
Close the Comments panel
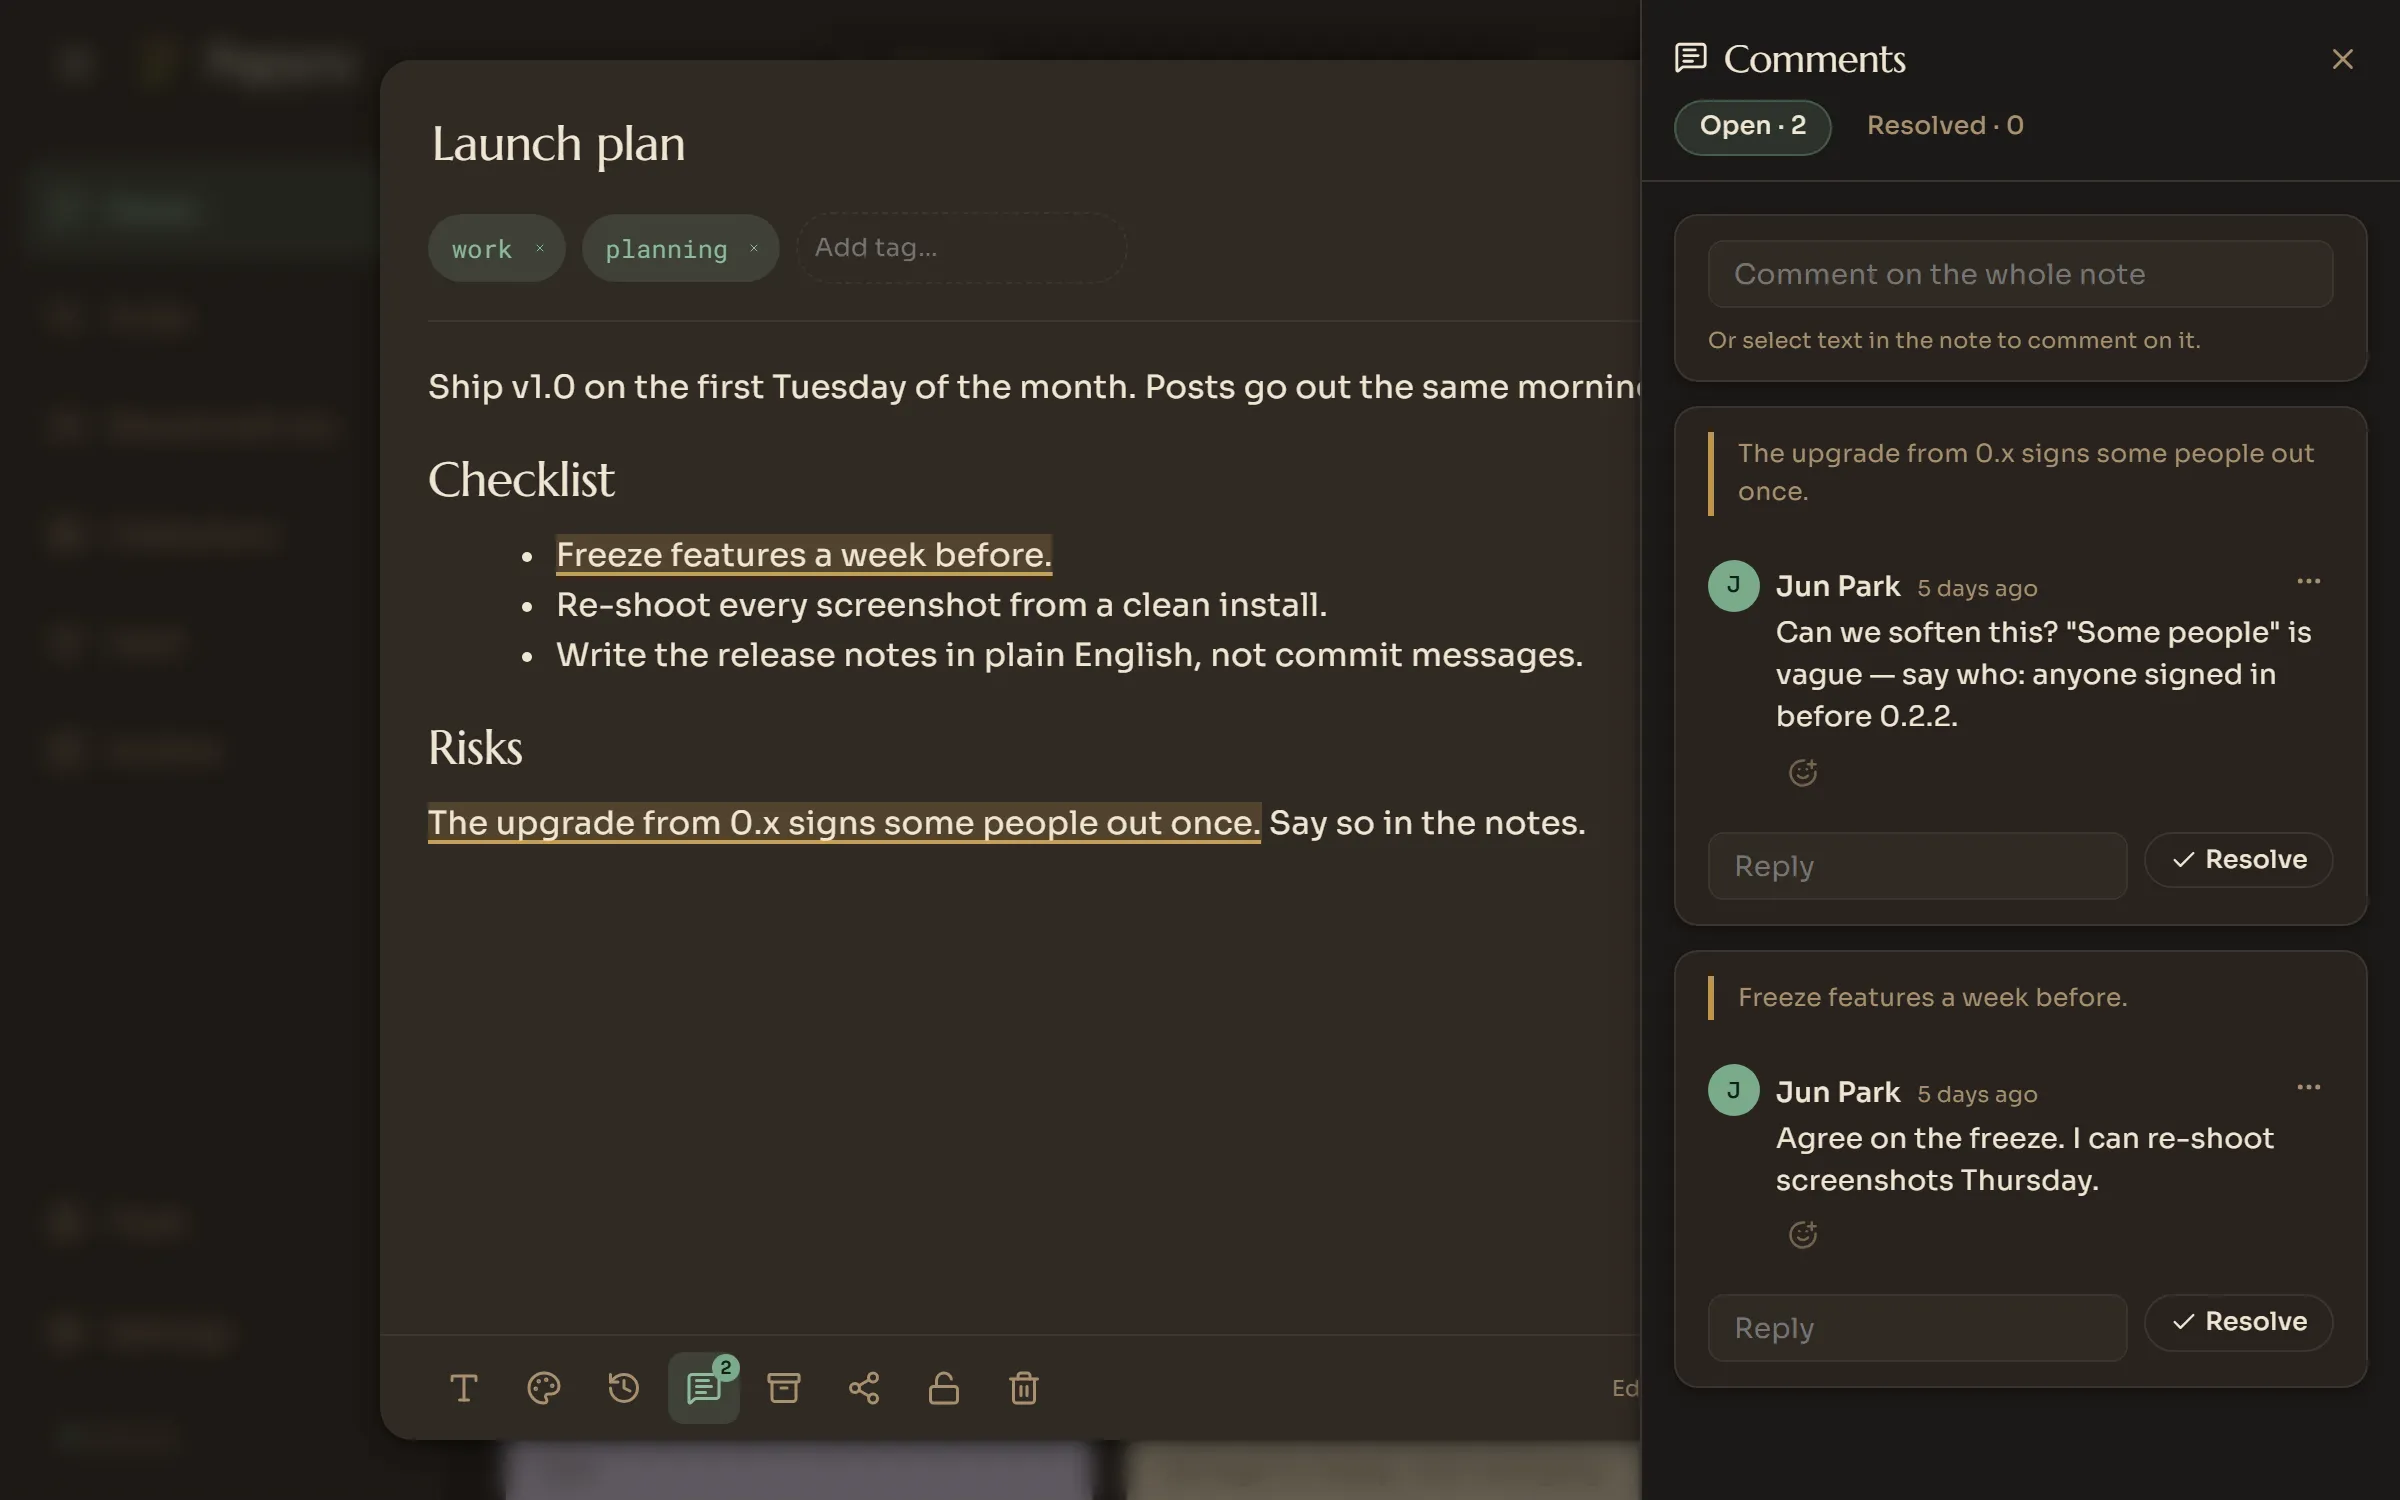click(x=2342, y=59)
